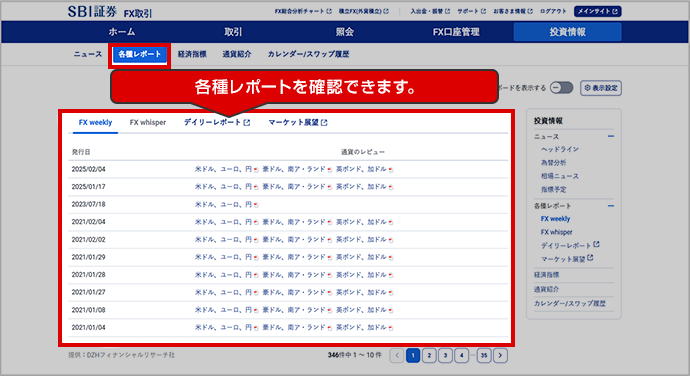
Task: Open sidebar 指標予定 link
Action: 553,189
